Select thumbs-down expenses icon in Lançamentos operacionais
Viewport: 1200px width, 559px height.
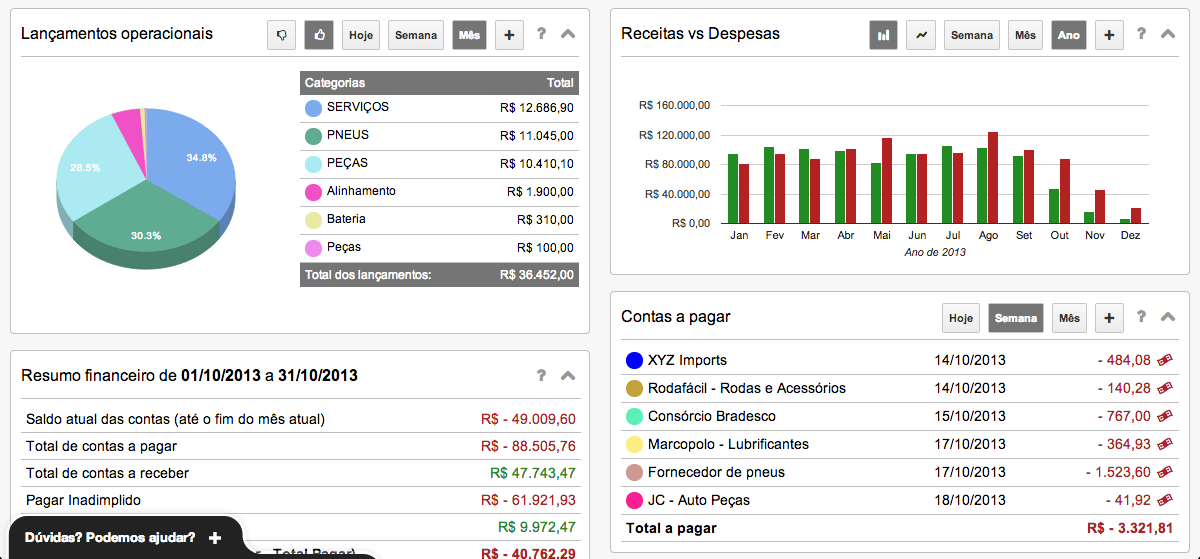pos(281,35)
